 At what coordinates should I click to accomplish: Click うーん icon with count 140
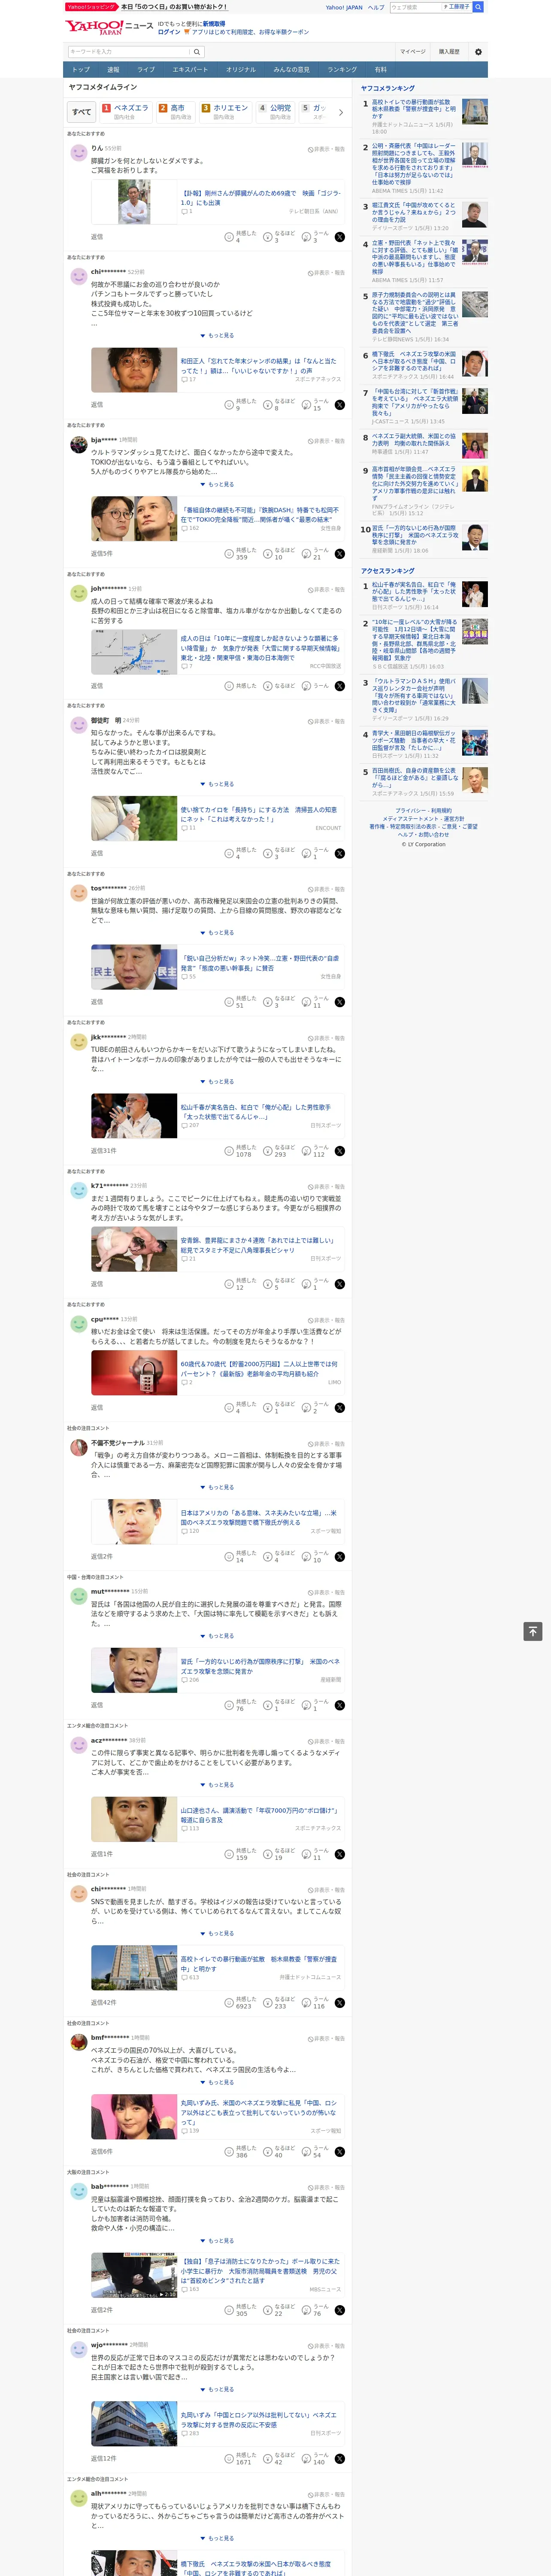[307, 2459]
